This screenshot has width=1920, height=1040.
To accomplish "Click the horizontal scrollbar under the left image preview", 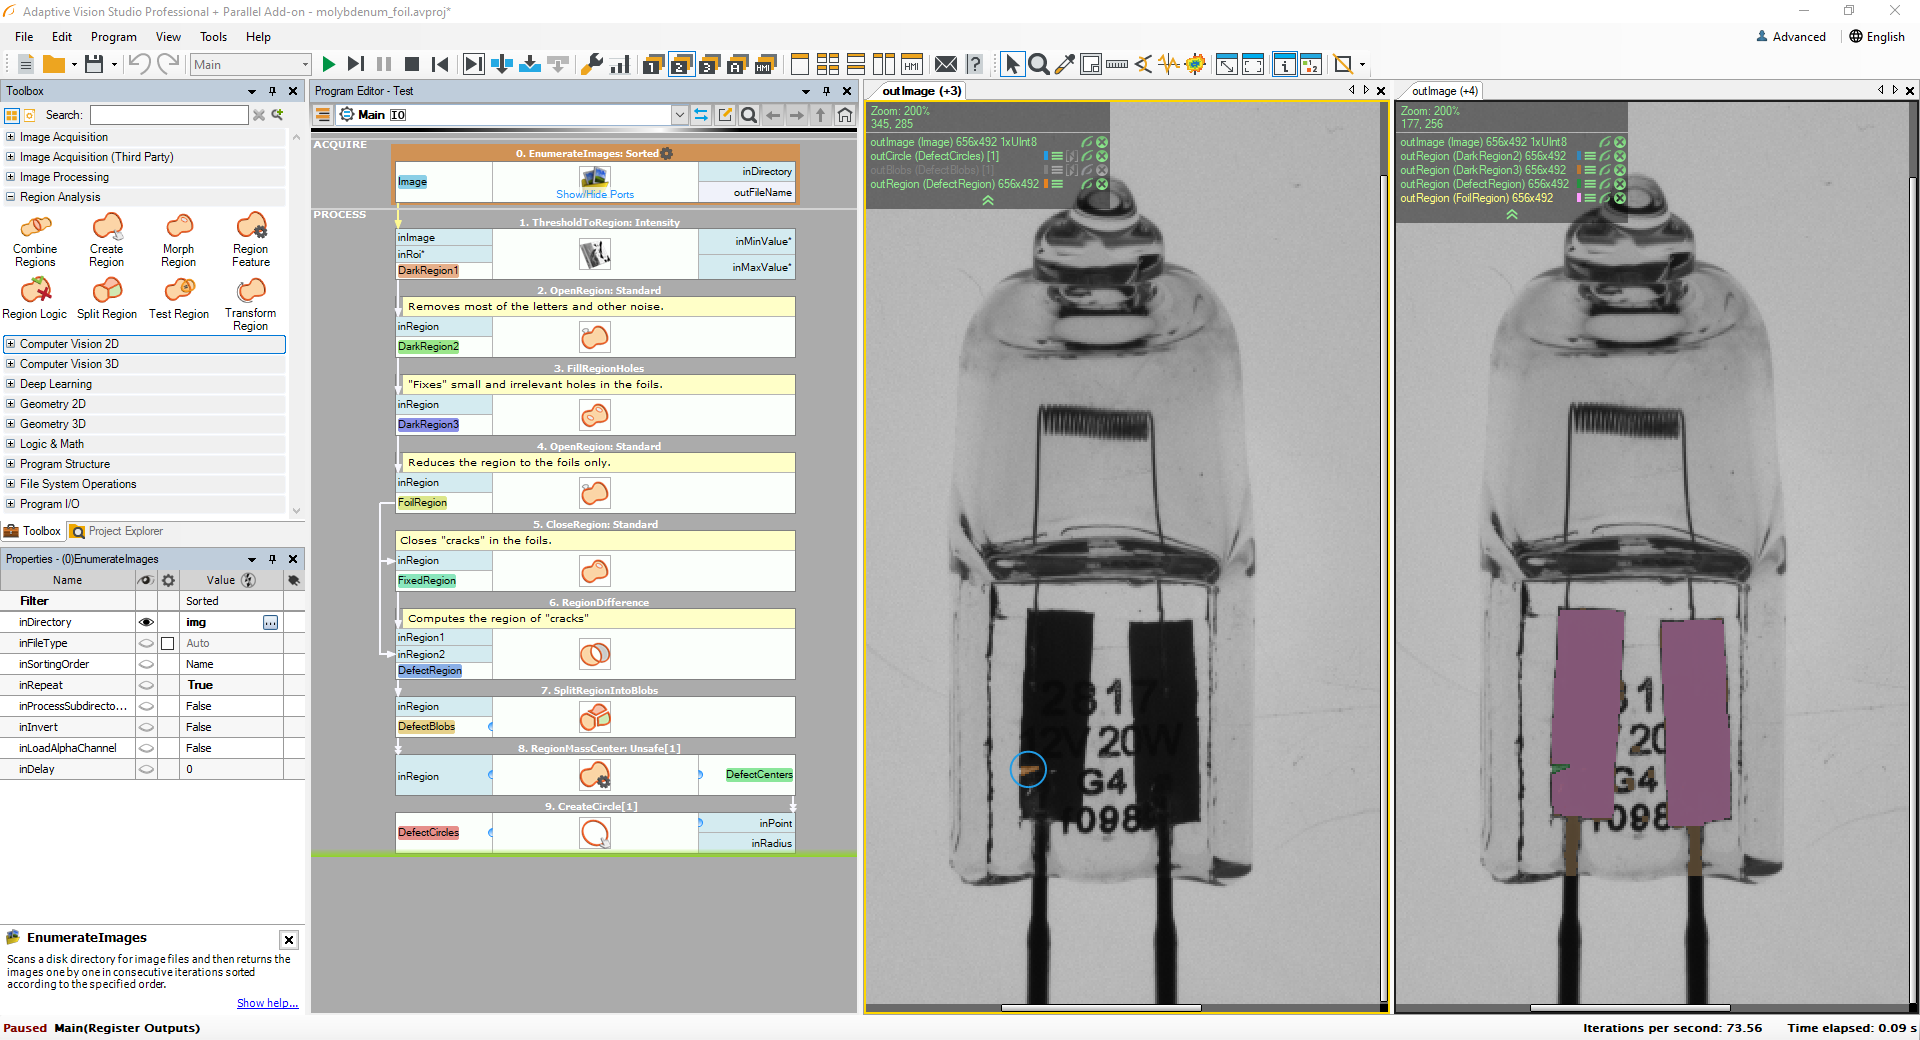I will tap(1100, 1008).
